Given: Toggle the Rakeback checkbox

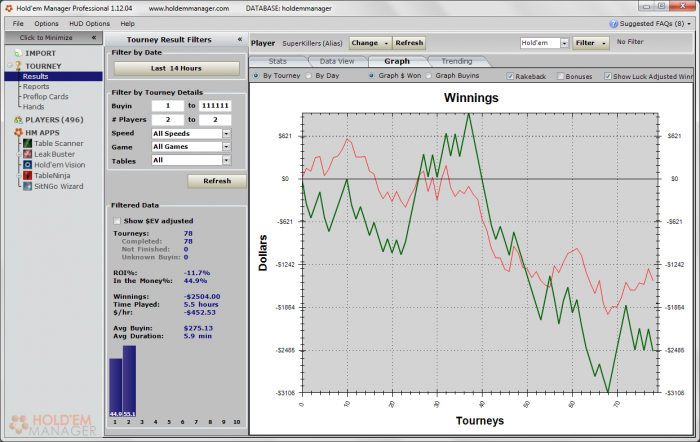Looking at the screenshot, I should click(510, 76).
